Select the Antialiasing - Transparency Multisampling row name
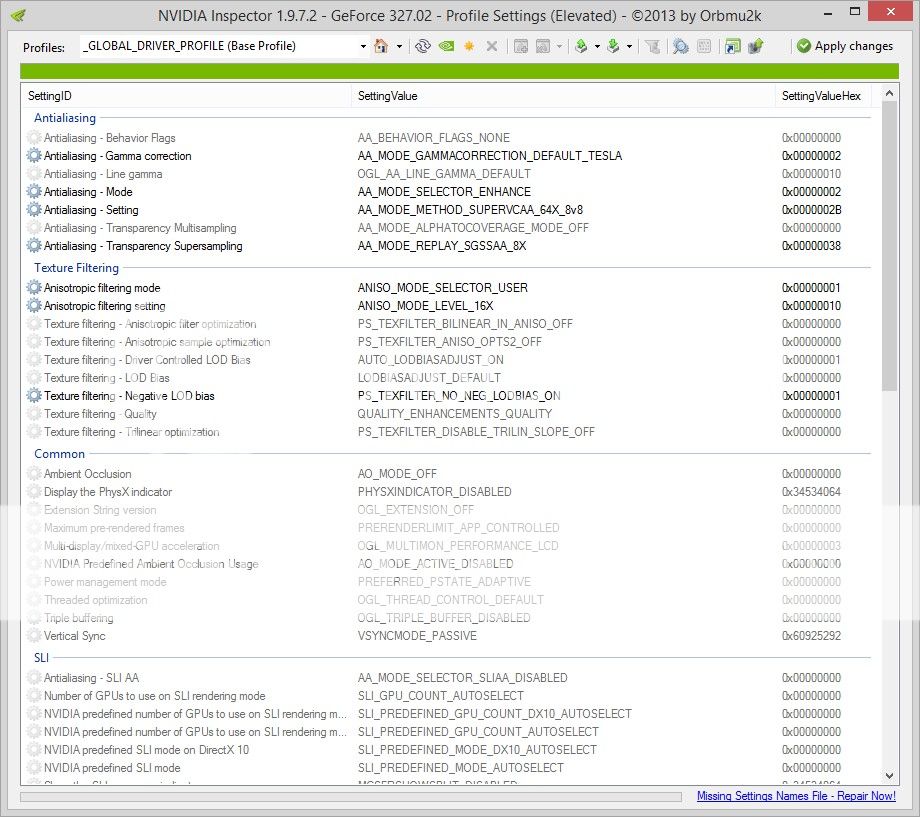Image resolution: width=920 pixels, height=817 pixels. click(x=140, y=228)
